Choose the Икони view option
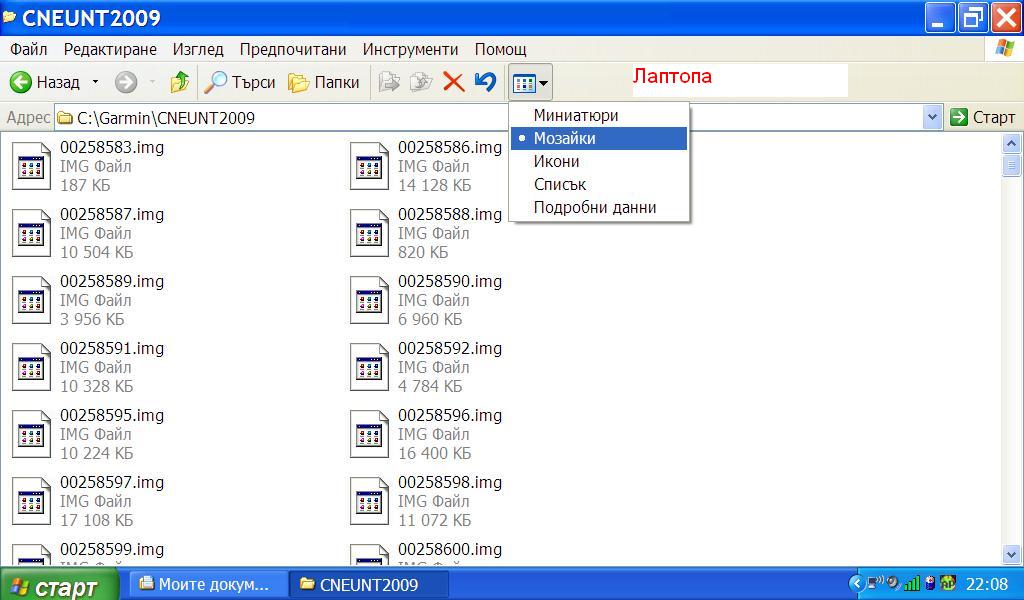 coord(556,161)
